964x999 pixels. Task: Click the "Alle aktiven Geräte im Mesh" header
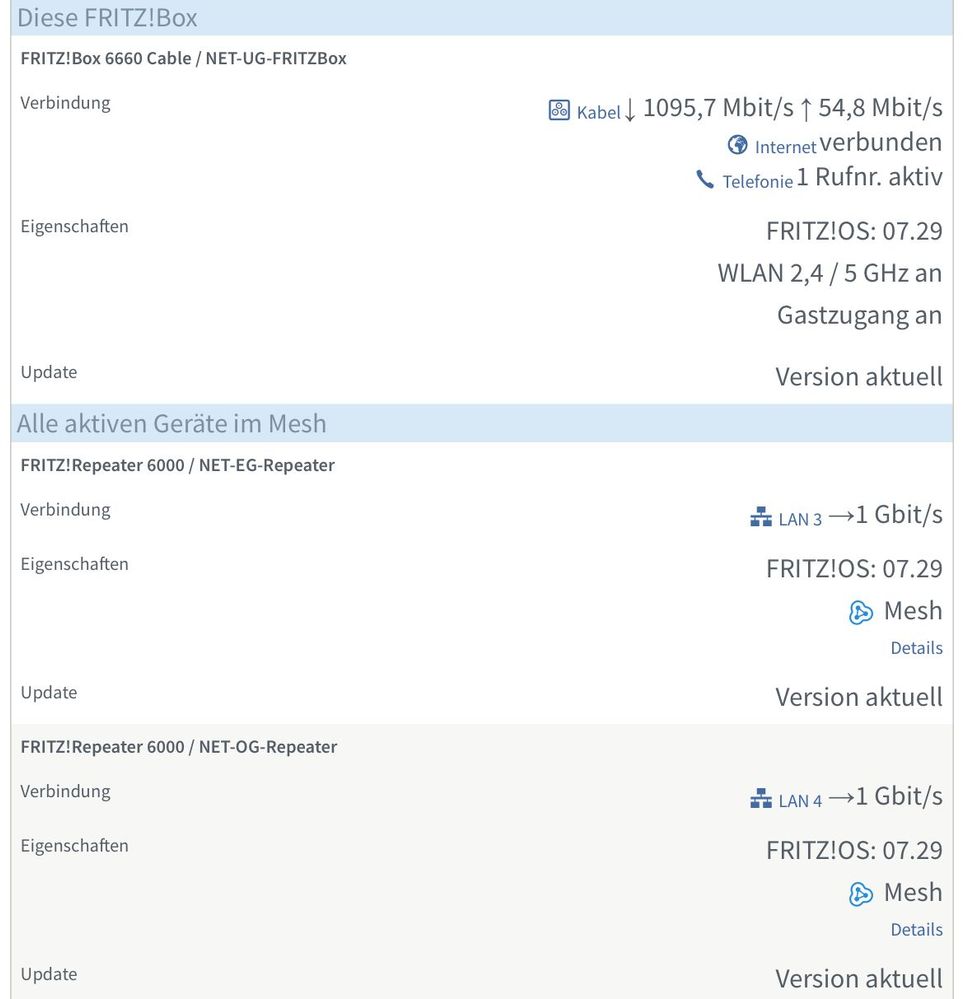pos(171,423)
